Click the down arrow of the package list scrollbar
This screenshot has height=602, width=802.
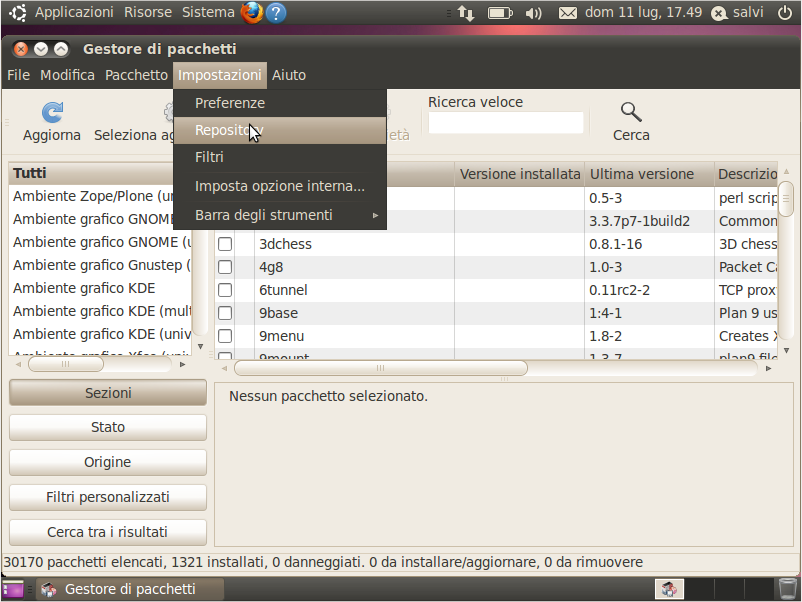pyautogui.click(x=787, y=350)
